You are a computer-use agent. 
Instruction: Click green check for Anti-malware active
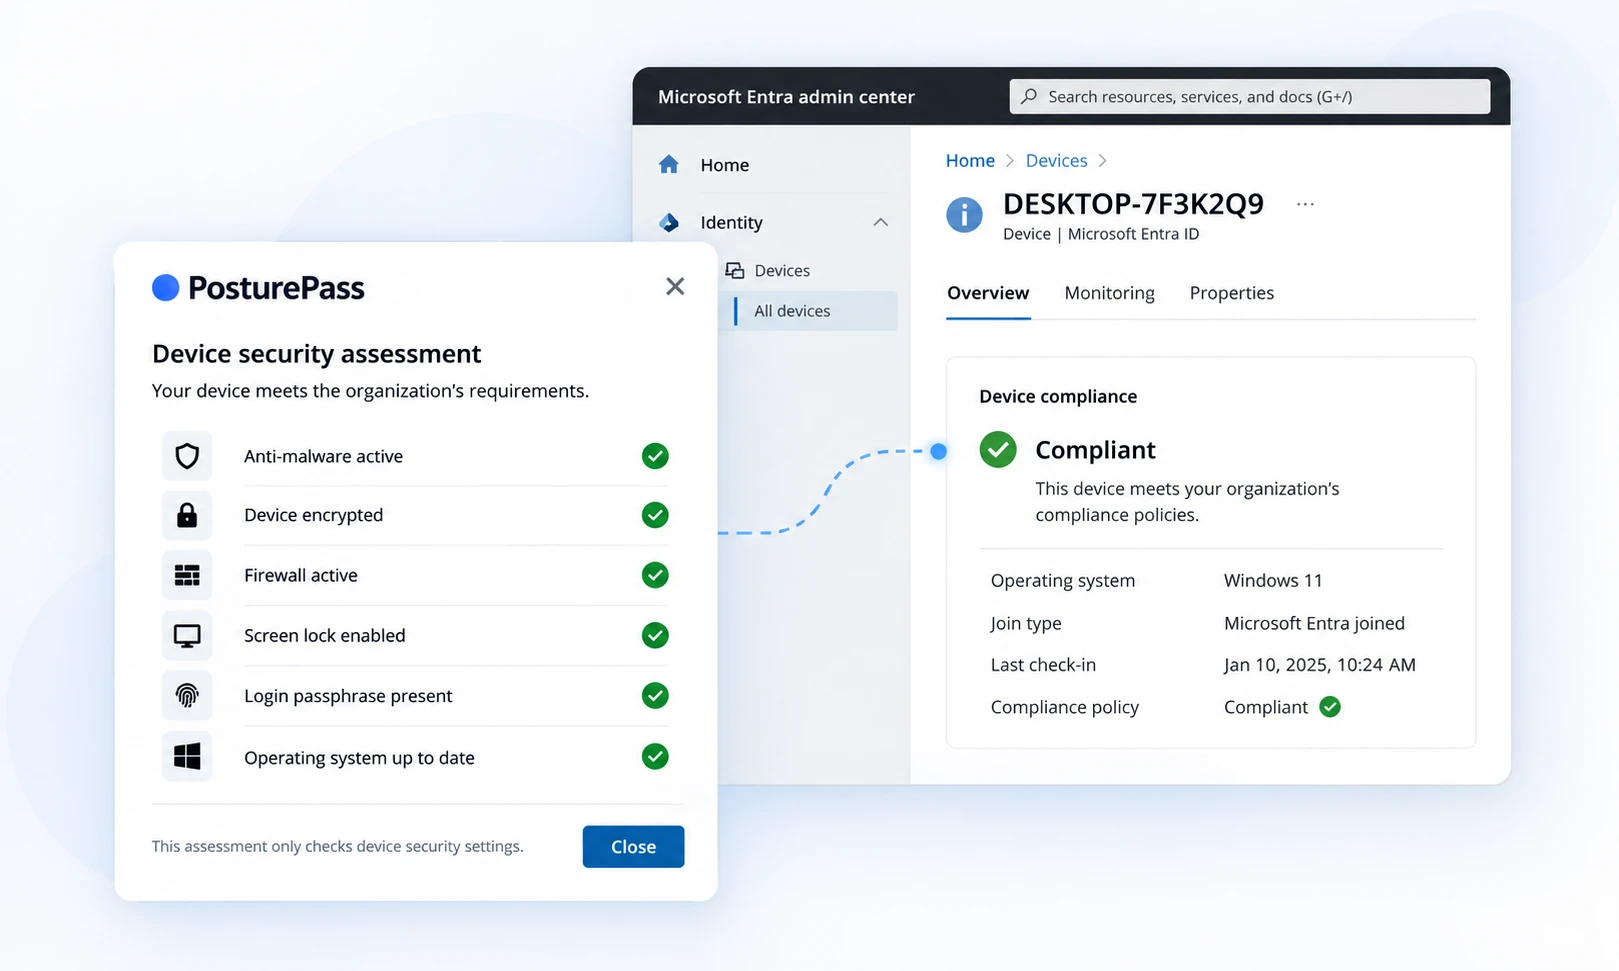tap(655, 456)
